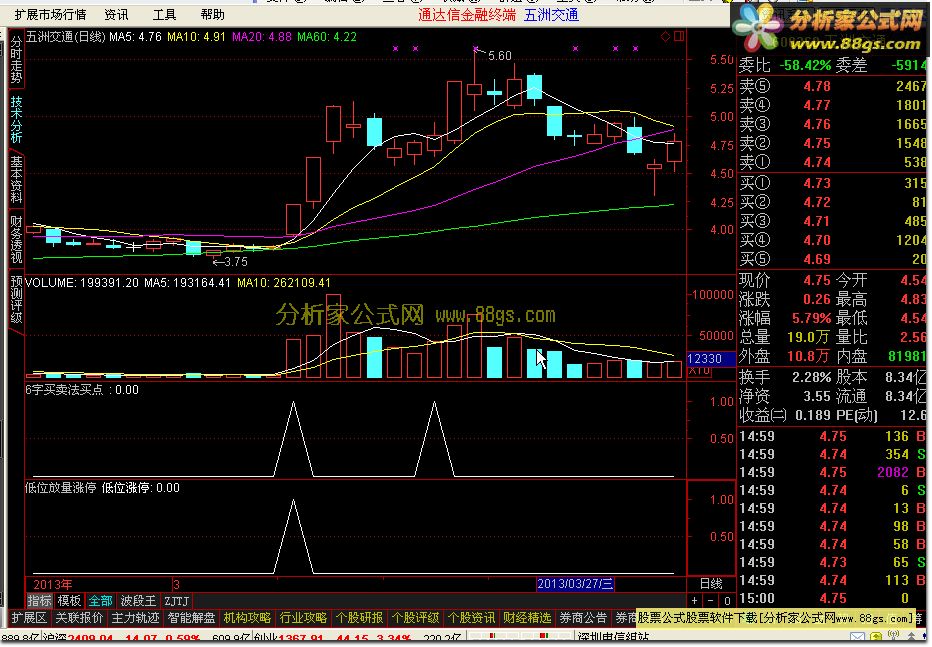The height and width of the screenshot is (647, 932).
Task: Click the MA20: 4.88 indicator label
Action: [x=262, y=37]
